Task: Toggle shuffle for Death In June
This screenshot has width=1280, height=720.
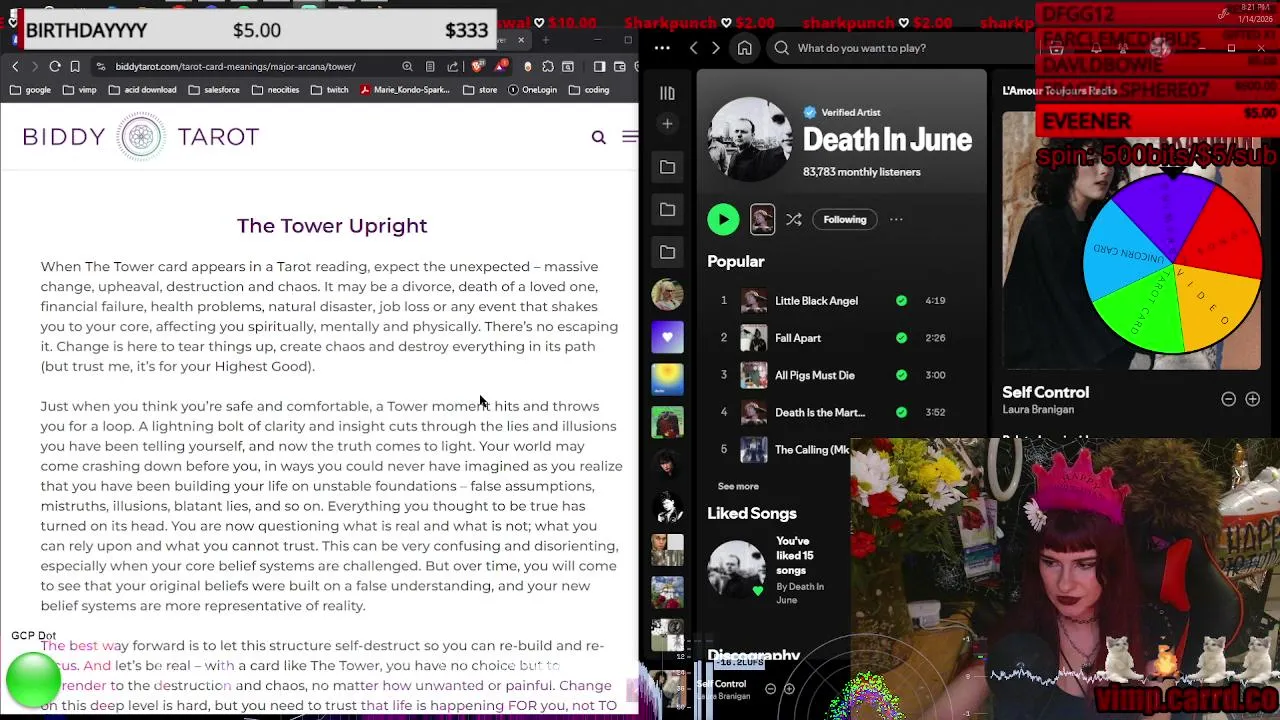Action: click(794, 219)
